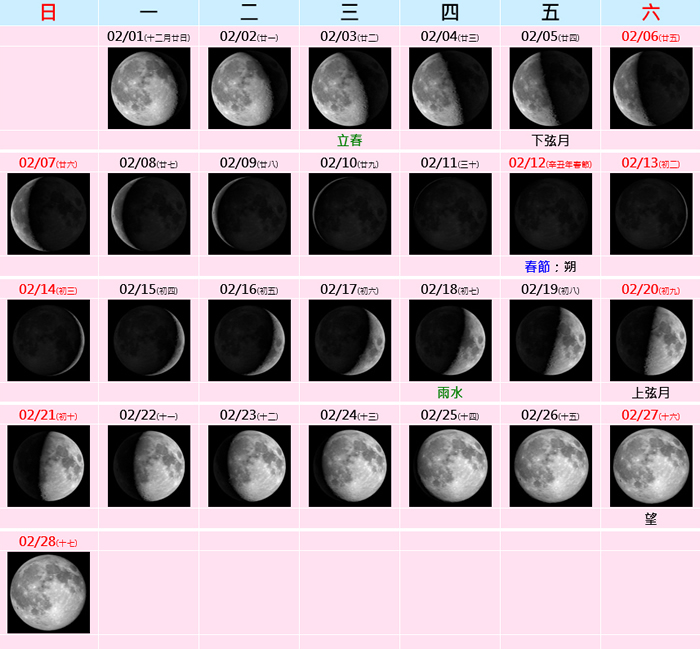Viewport: 700px width, 649px height.
Task: Open the full moon image for 02/27
Action: pyautogui.click(x=651, y=466)
